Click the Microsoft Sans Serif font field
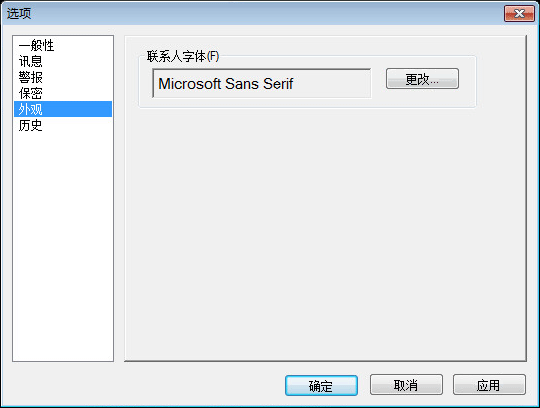Viewport: 540px width, 408px height. click(x=262, y=83)
